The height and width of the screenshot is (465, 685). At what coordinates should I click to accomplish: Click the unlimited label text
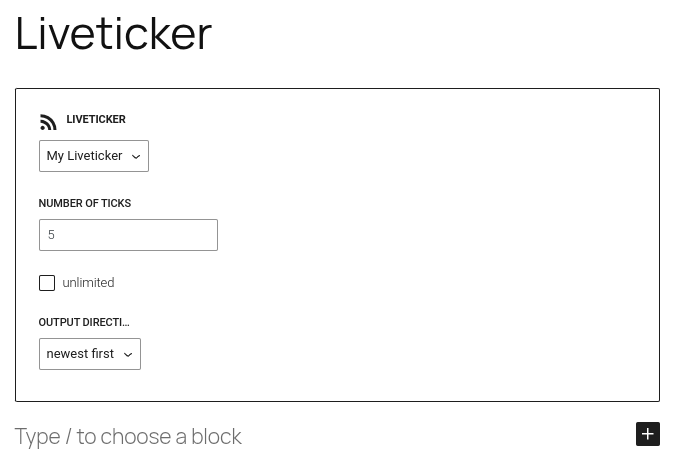pos(88,283)
